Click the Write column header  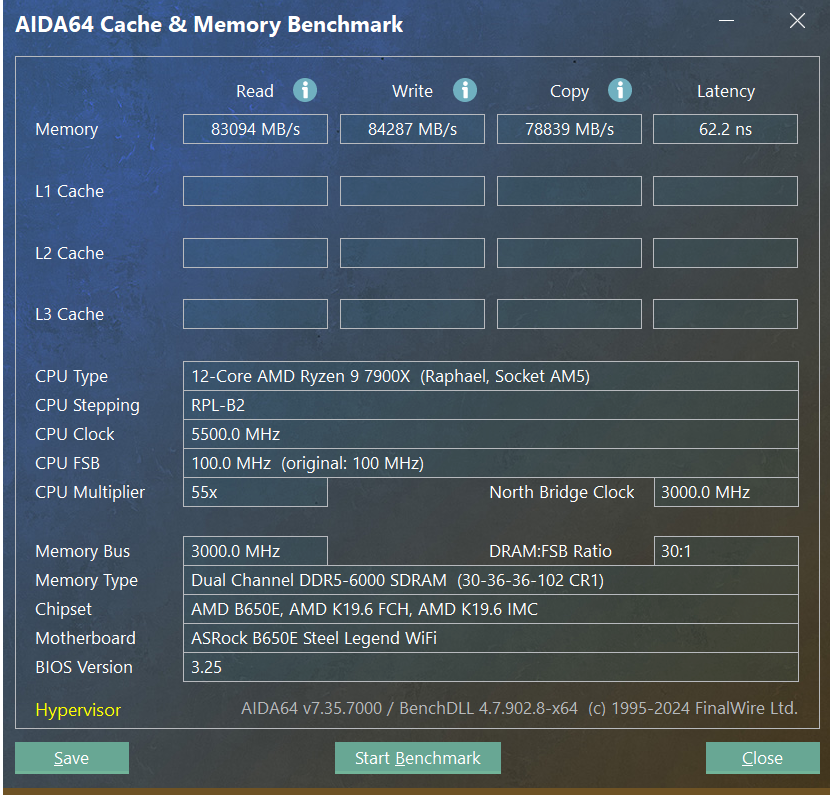coord(412,91)
